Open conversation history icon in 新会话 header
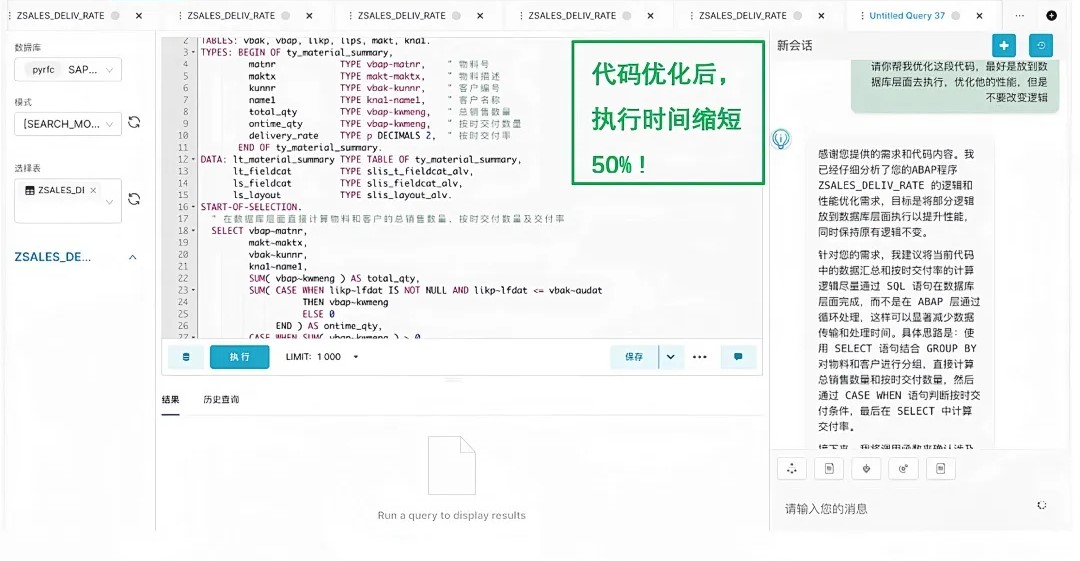 pos(1041,46)
